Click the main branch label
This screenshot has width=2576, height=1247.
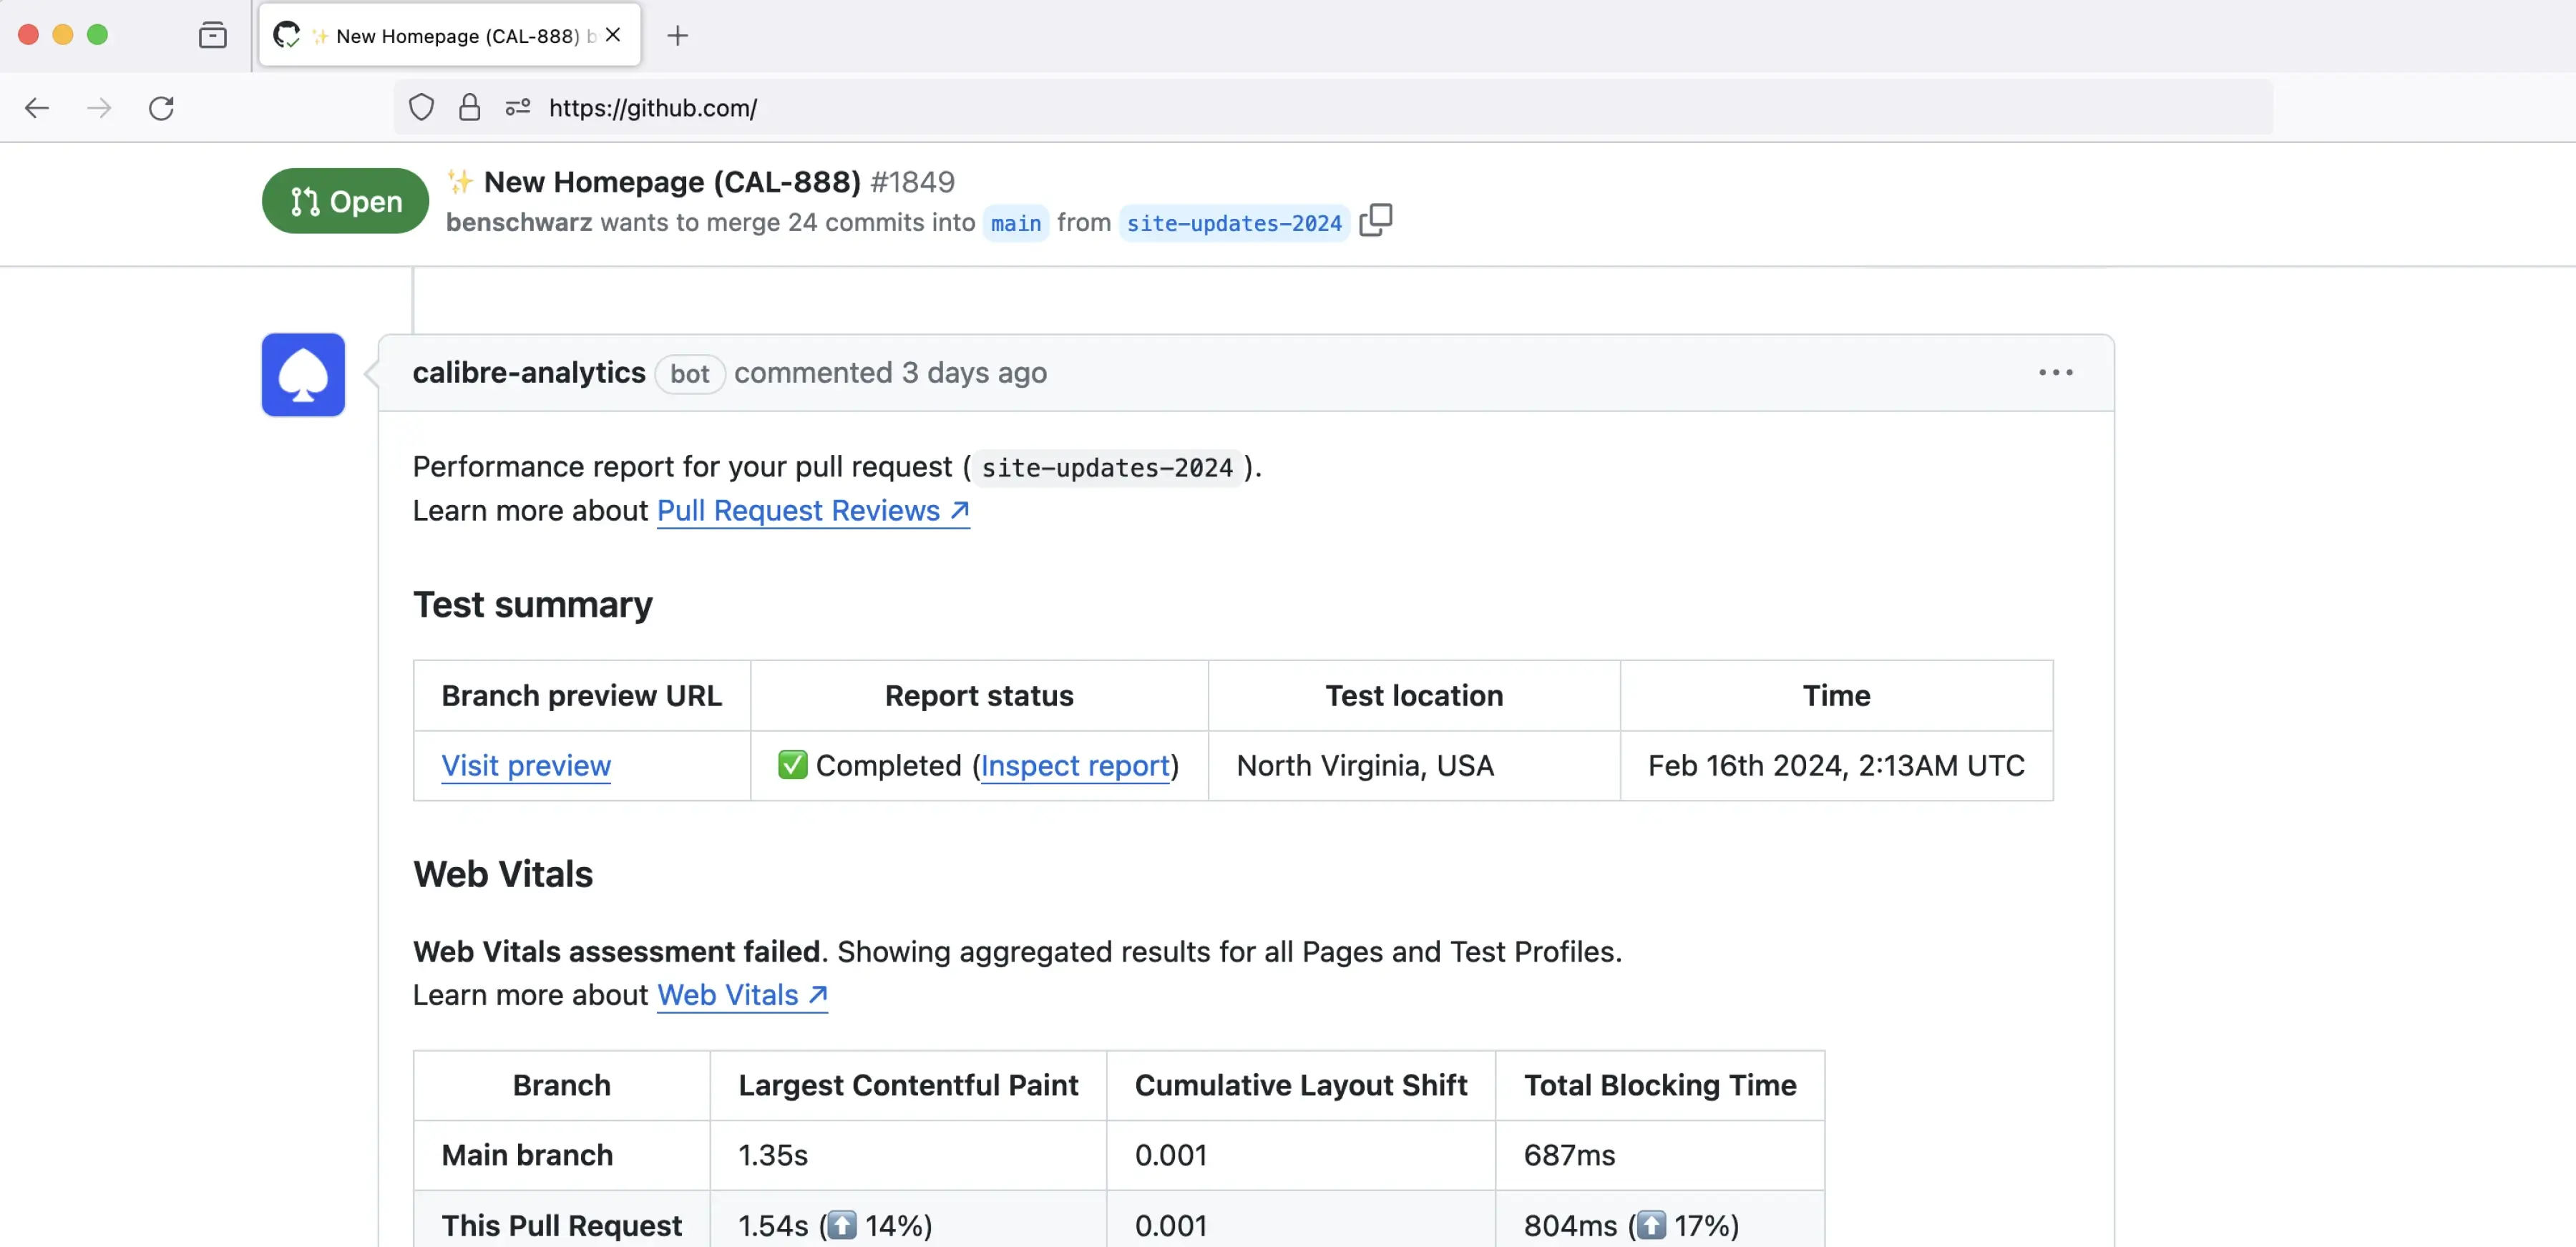click(x=1015, y=223)
